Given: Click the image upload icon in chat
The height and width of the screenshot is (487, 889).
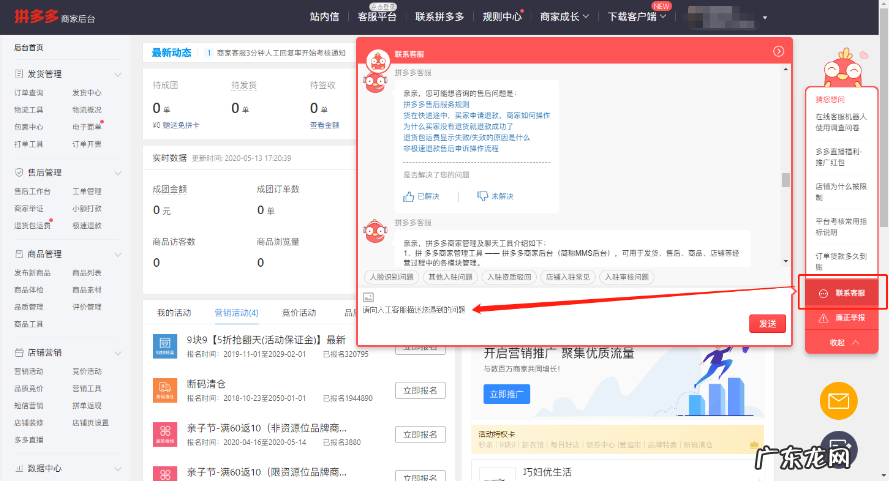Looking at the screenshot, I should click(369, 297).
